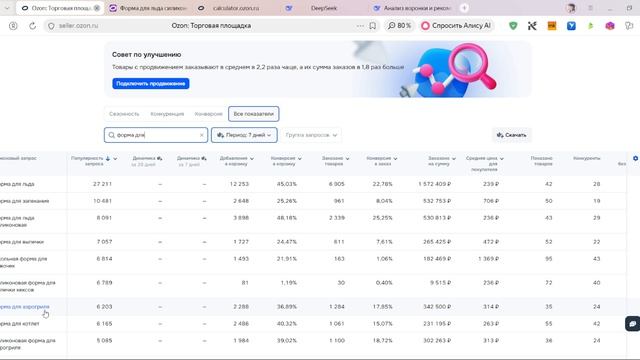Click the форма для котлет query row
The height and width of the screenshot is (360, 640).
(x=313, y=324)
